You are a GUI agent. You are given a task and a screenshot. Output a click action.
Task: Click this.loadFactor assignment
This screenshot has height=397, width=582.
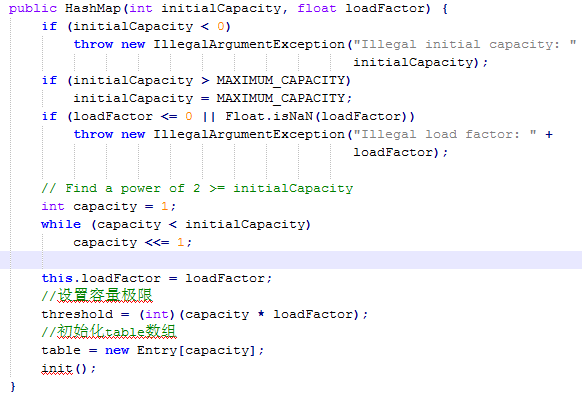pos(157,278)
